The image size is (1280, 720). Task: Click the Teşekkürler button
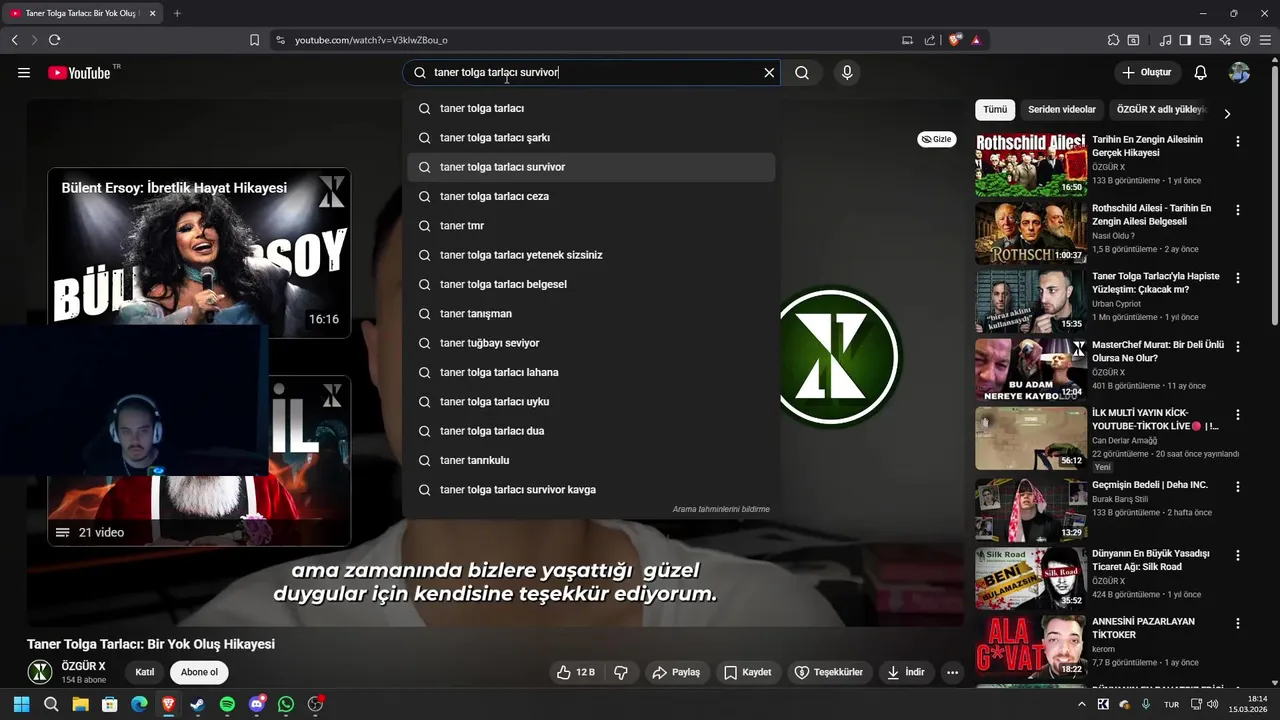[x=829, y=672]
